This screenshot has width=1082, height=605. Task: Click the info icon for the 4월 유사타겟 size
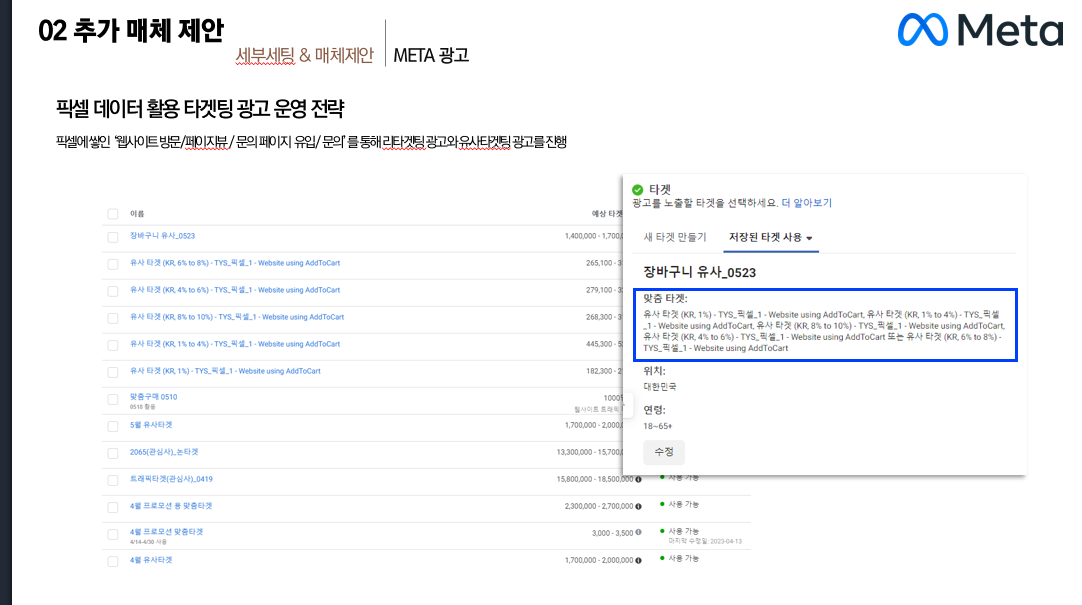click(638, 560)
